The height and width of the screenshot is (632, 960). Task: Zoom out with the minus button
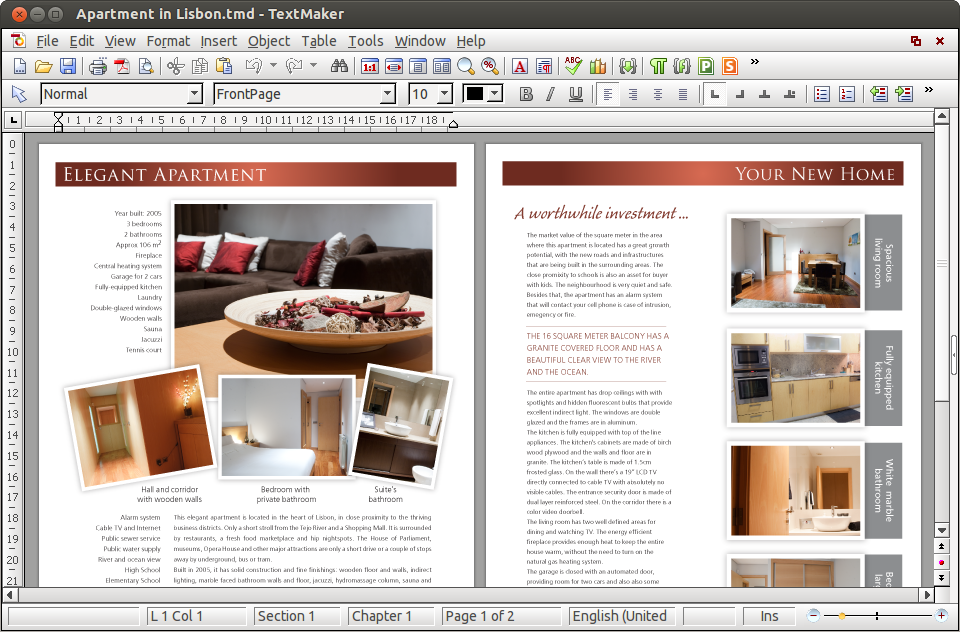click(x=813, y=615)
